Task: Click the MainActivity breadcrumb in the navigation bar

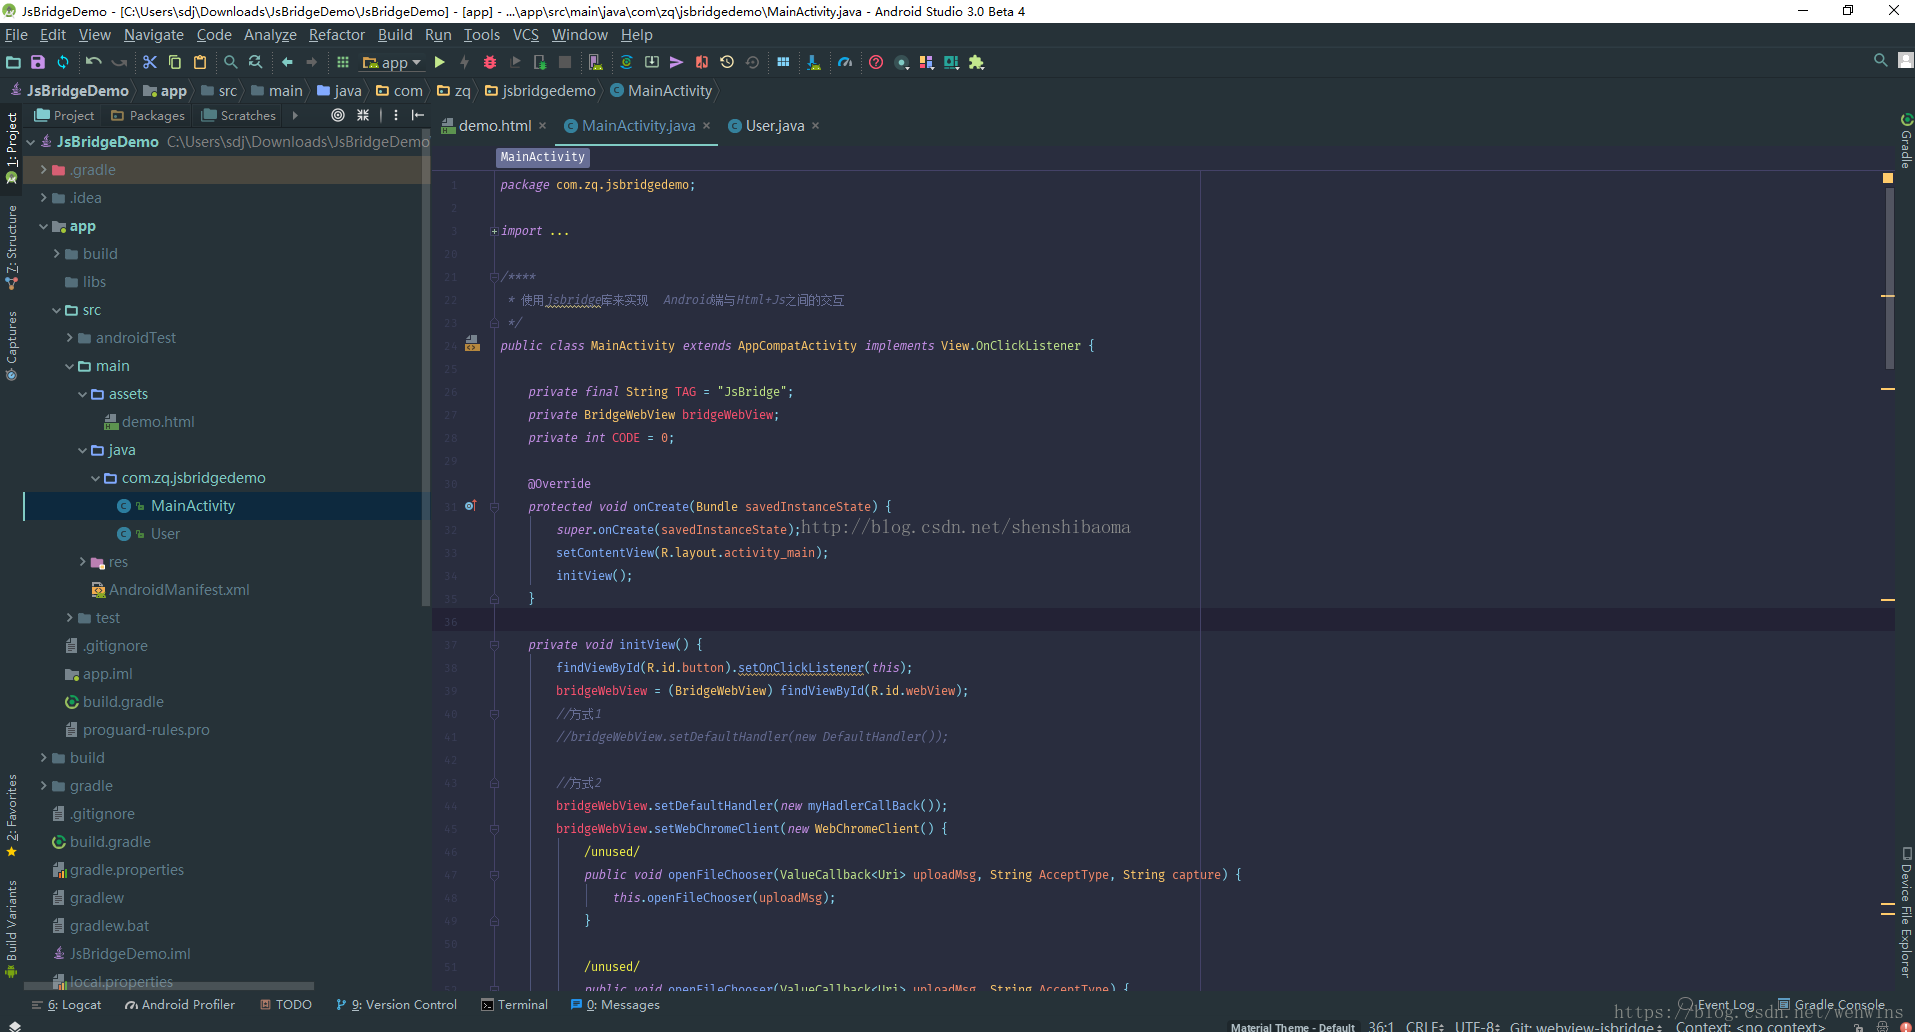Action: (661, 91)
